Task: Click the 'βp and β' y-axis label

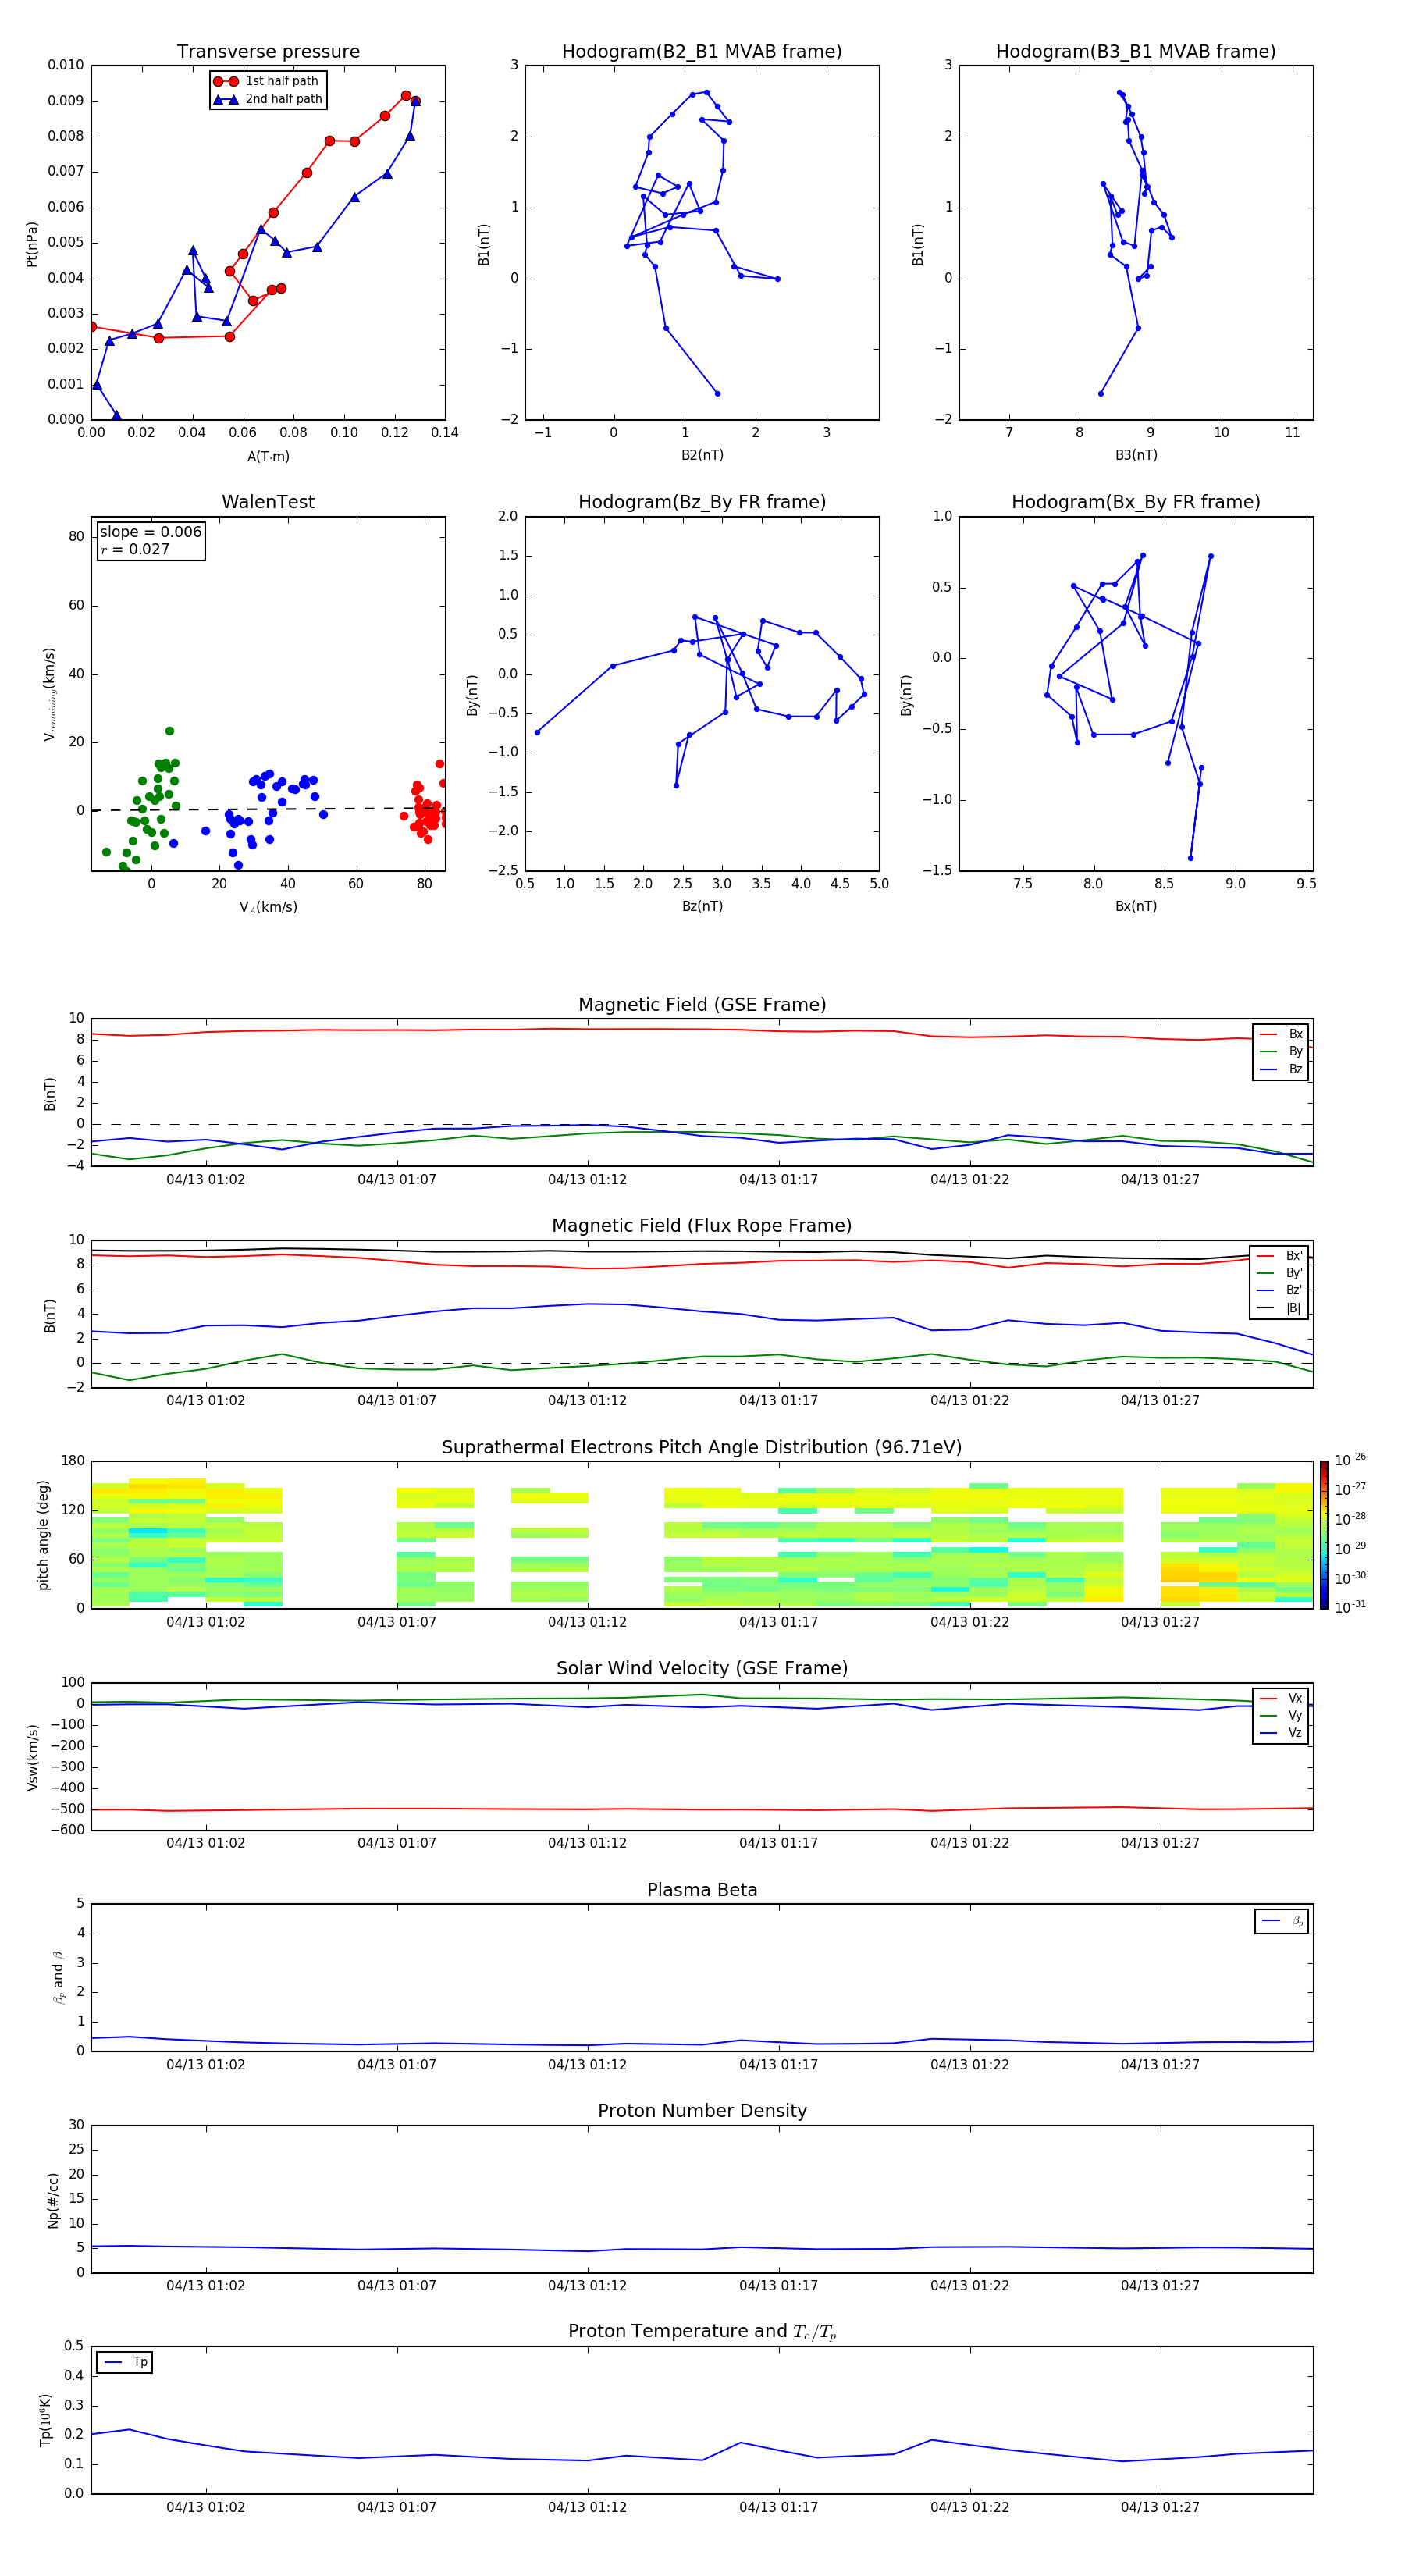Action: [x=58, y=1977]
